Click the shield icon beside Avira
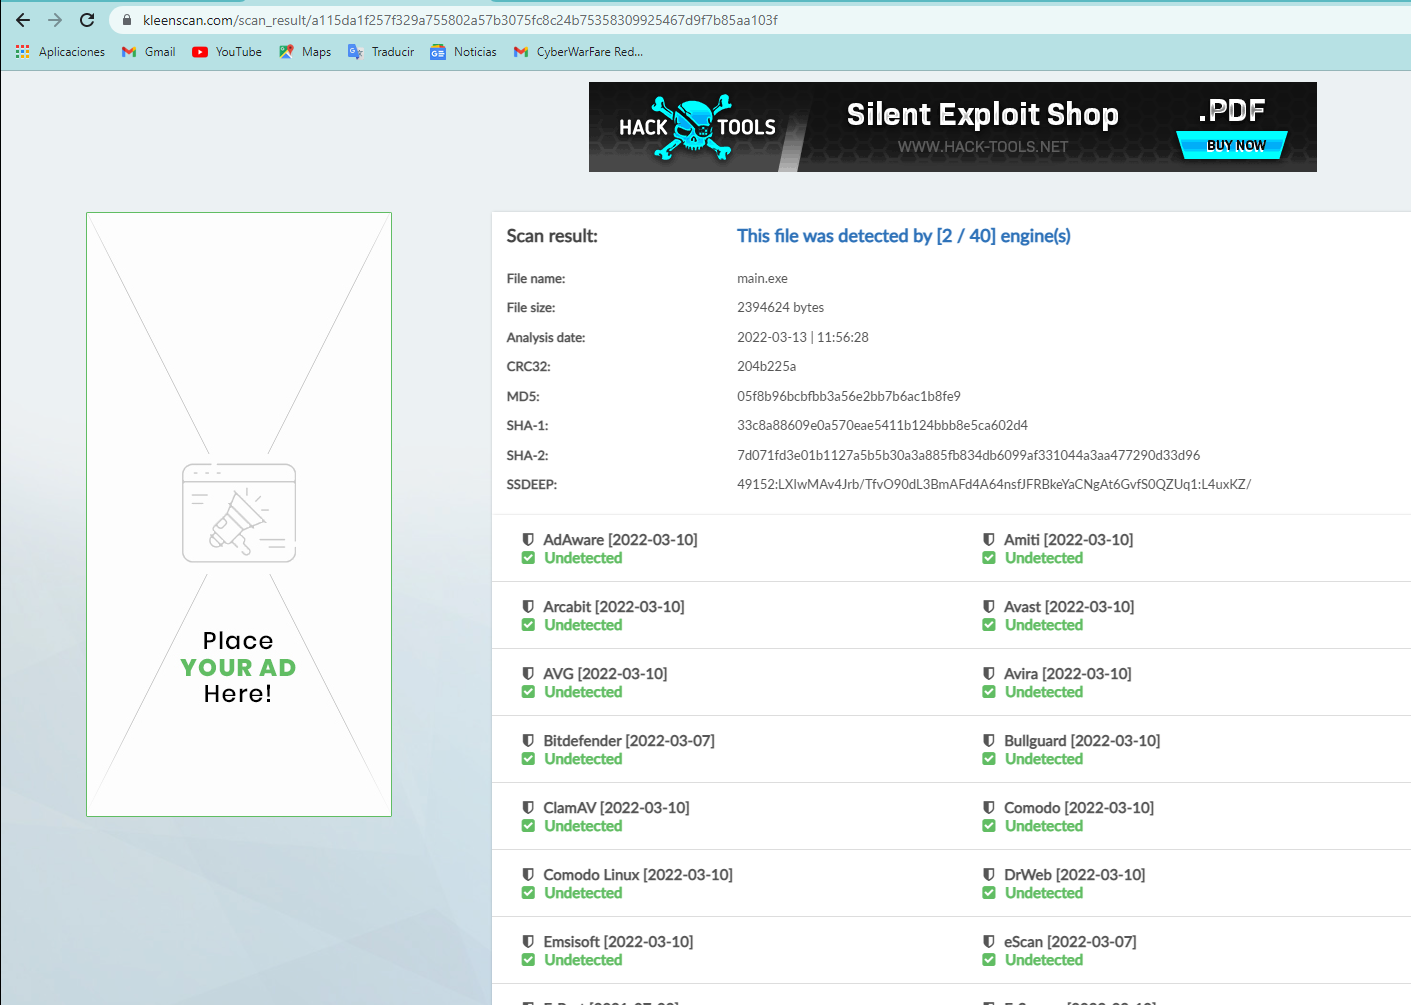The image size is (1411, 1005). point(989,674)
